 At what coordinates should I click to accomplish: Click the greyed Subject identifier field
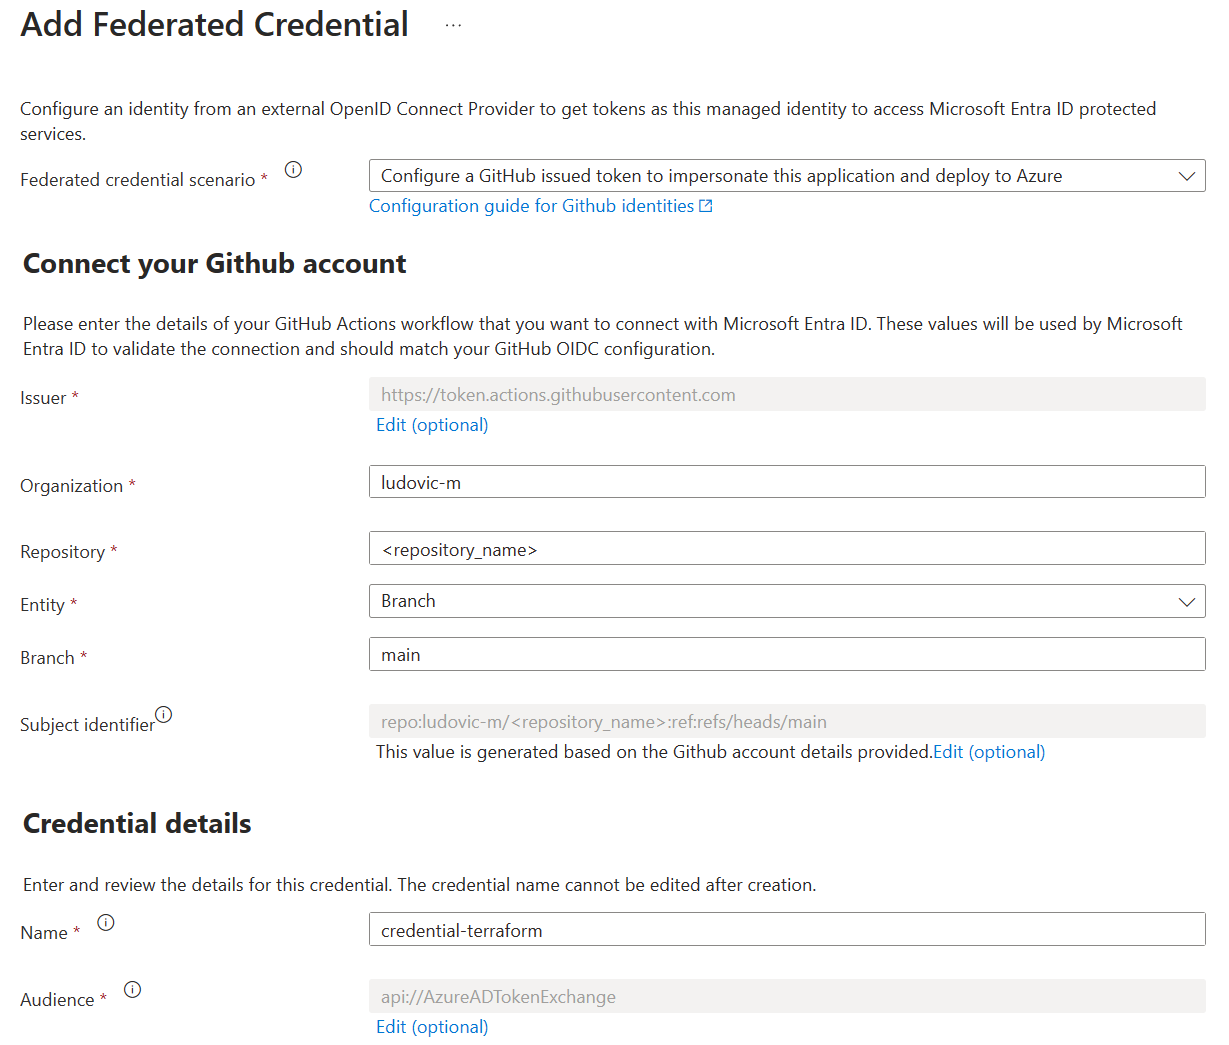click(786, 722)
